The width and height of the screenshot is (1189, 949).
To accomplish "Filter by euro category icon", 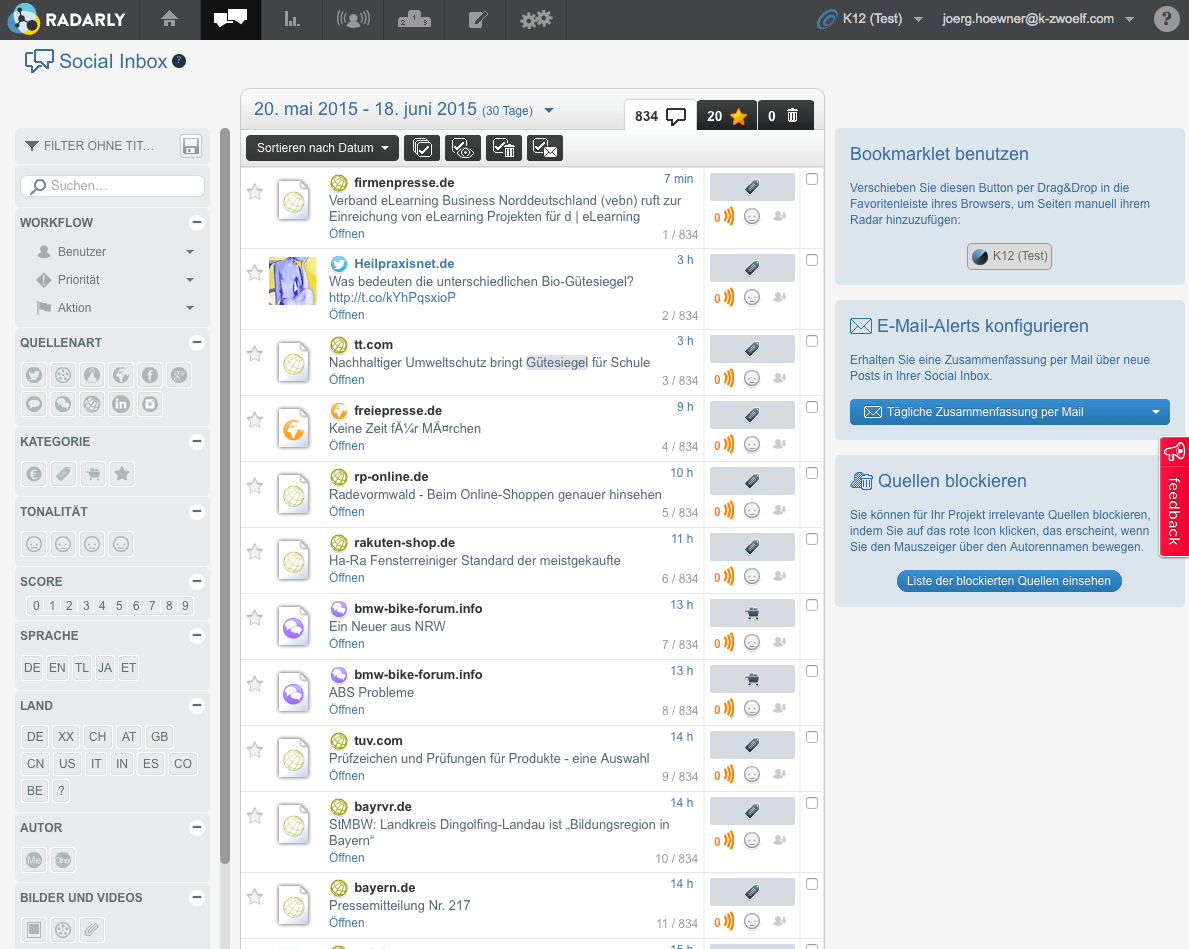I will click(34, 474).
